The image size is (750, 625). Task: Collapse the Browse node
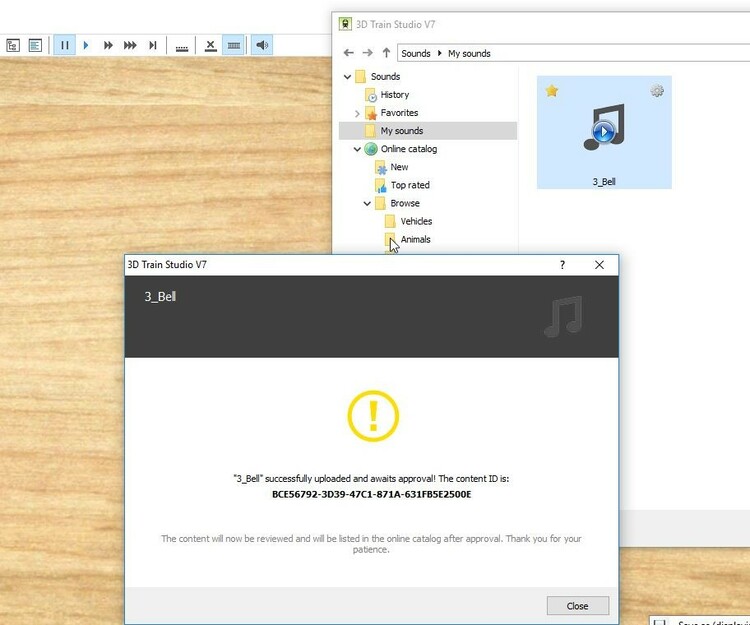click(367, 204)
